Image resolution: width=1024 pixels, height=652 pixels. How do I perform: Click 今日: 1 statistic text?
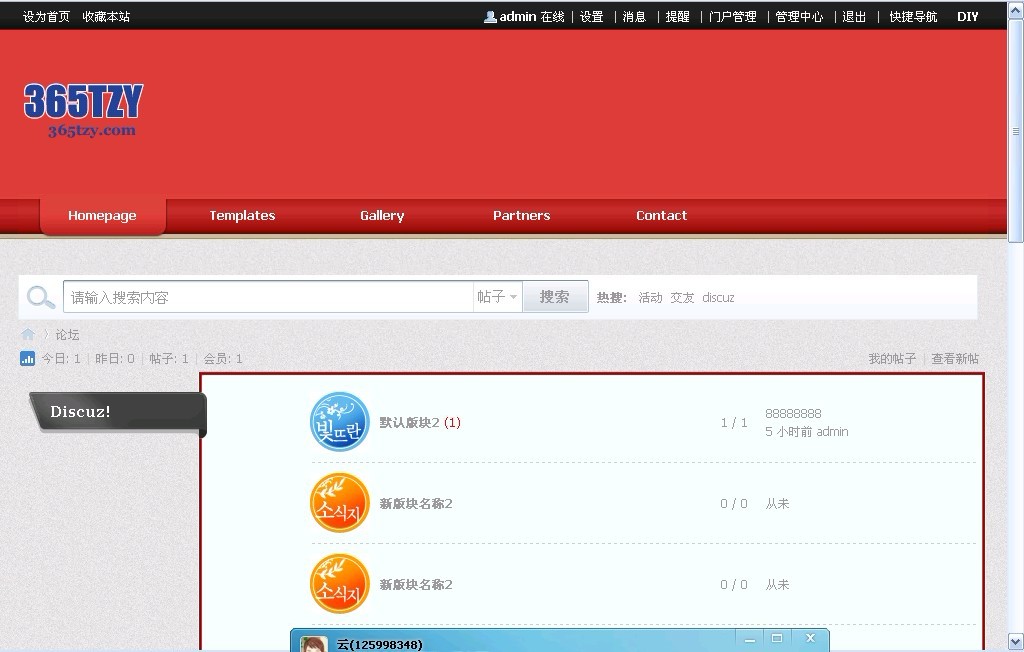pyautogui.click(x=61, y=359)
